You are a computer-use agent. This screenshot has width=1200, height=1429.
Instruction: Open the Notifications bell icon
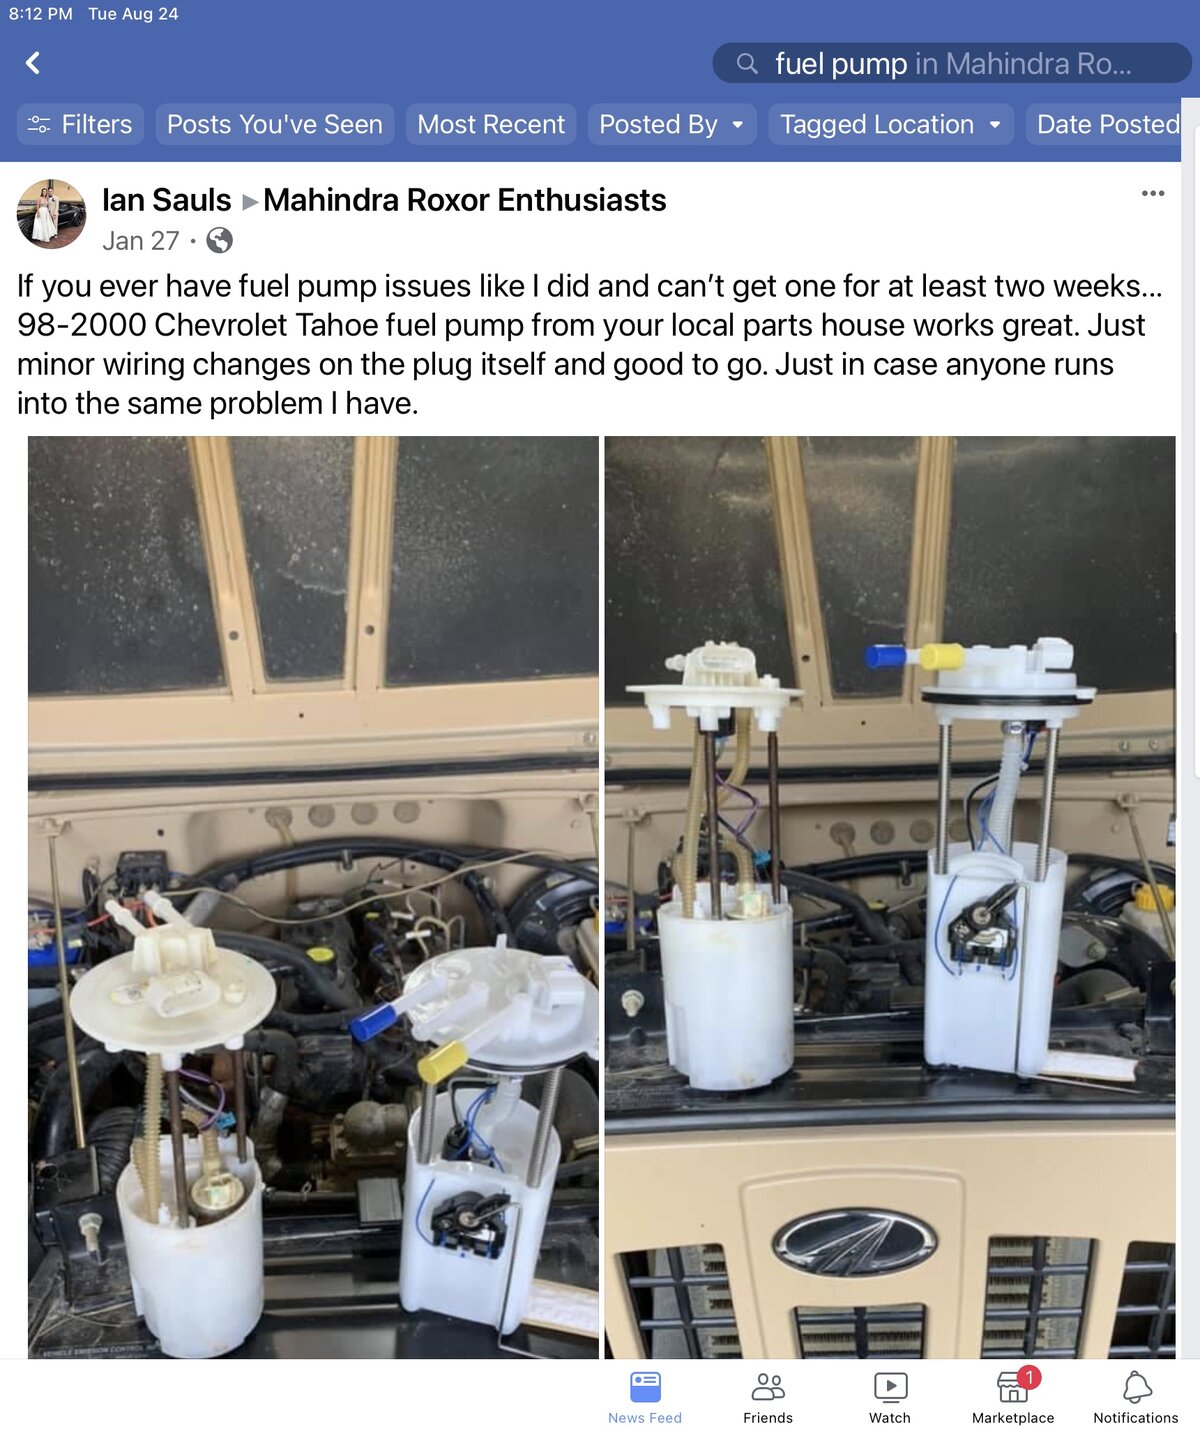[x=1136, y=1397]
